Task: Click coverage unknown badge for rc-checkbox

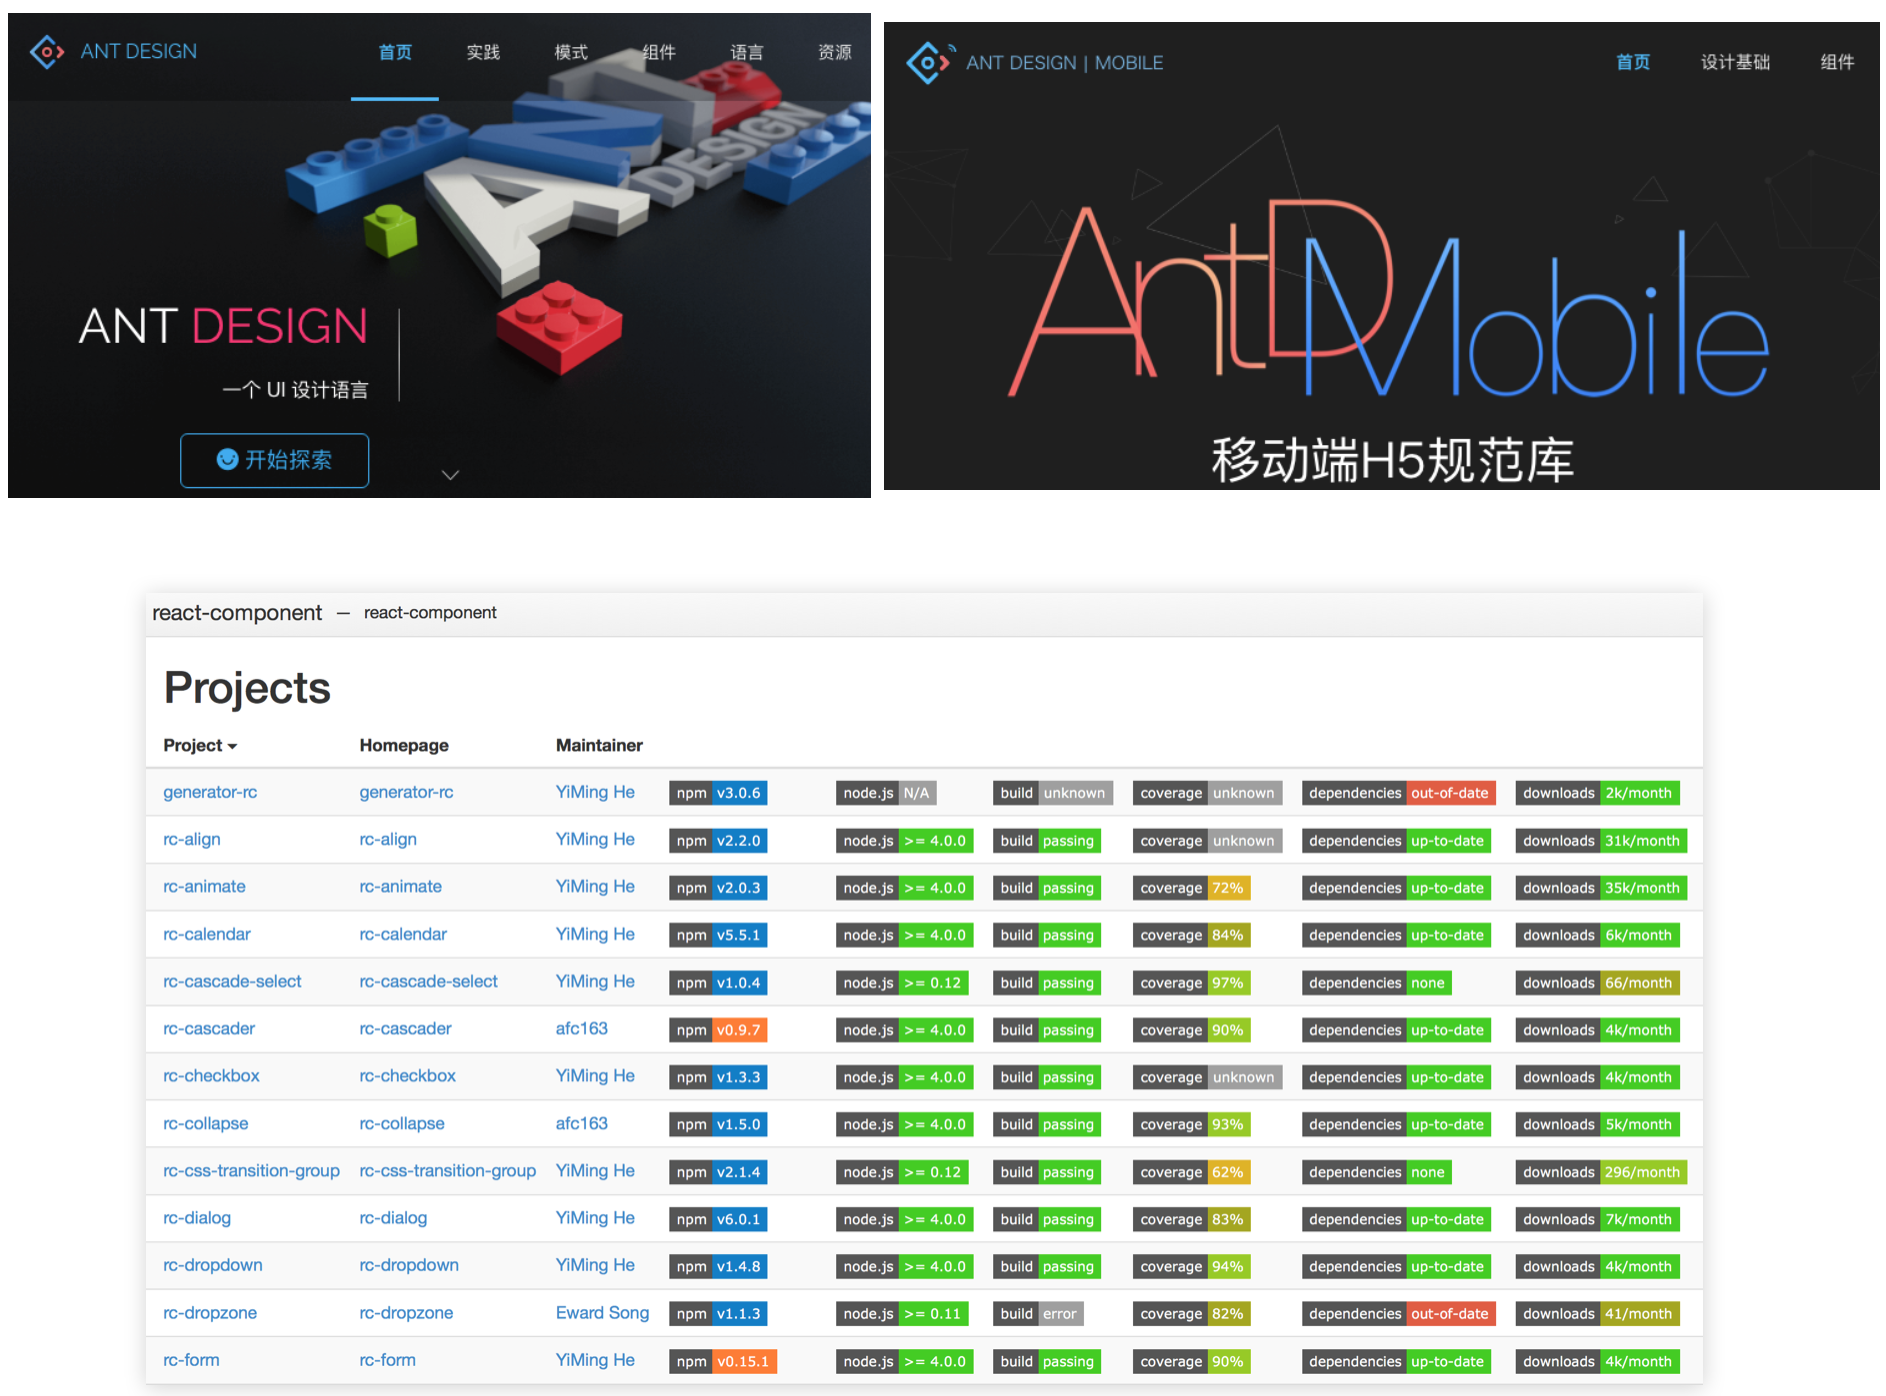Action: click(x=1207, y=1077)
